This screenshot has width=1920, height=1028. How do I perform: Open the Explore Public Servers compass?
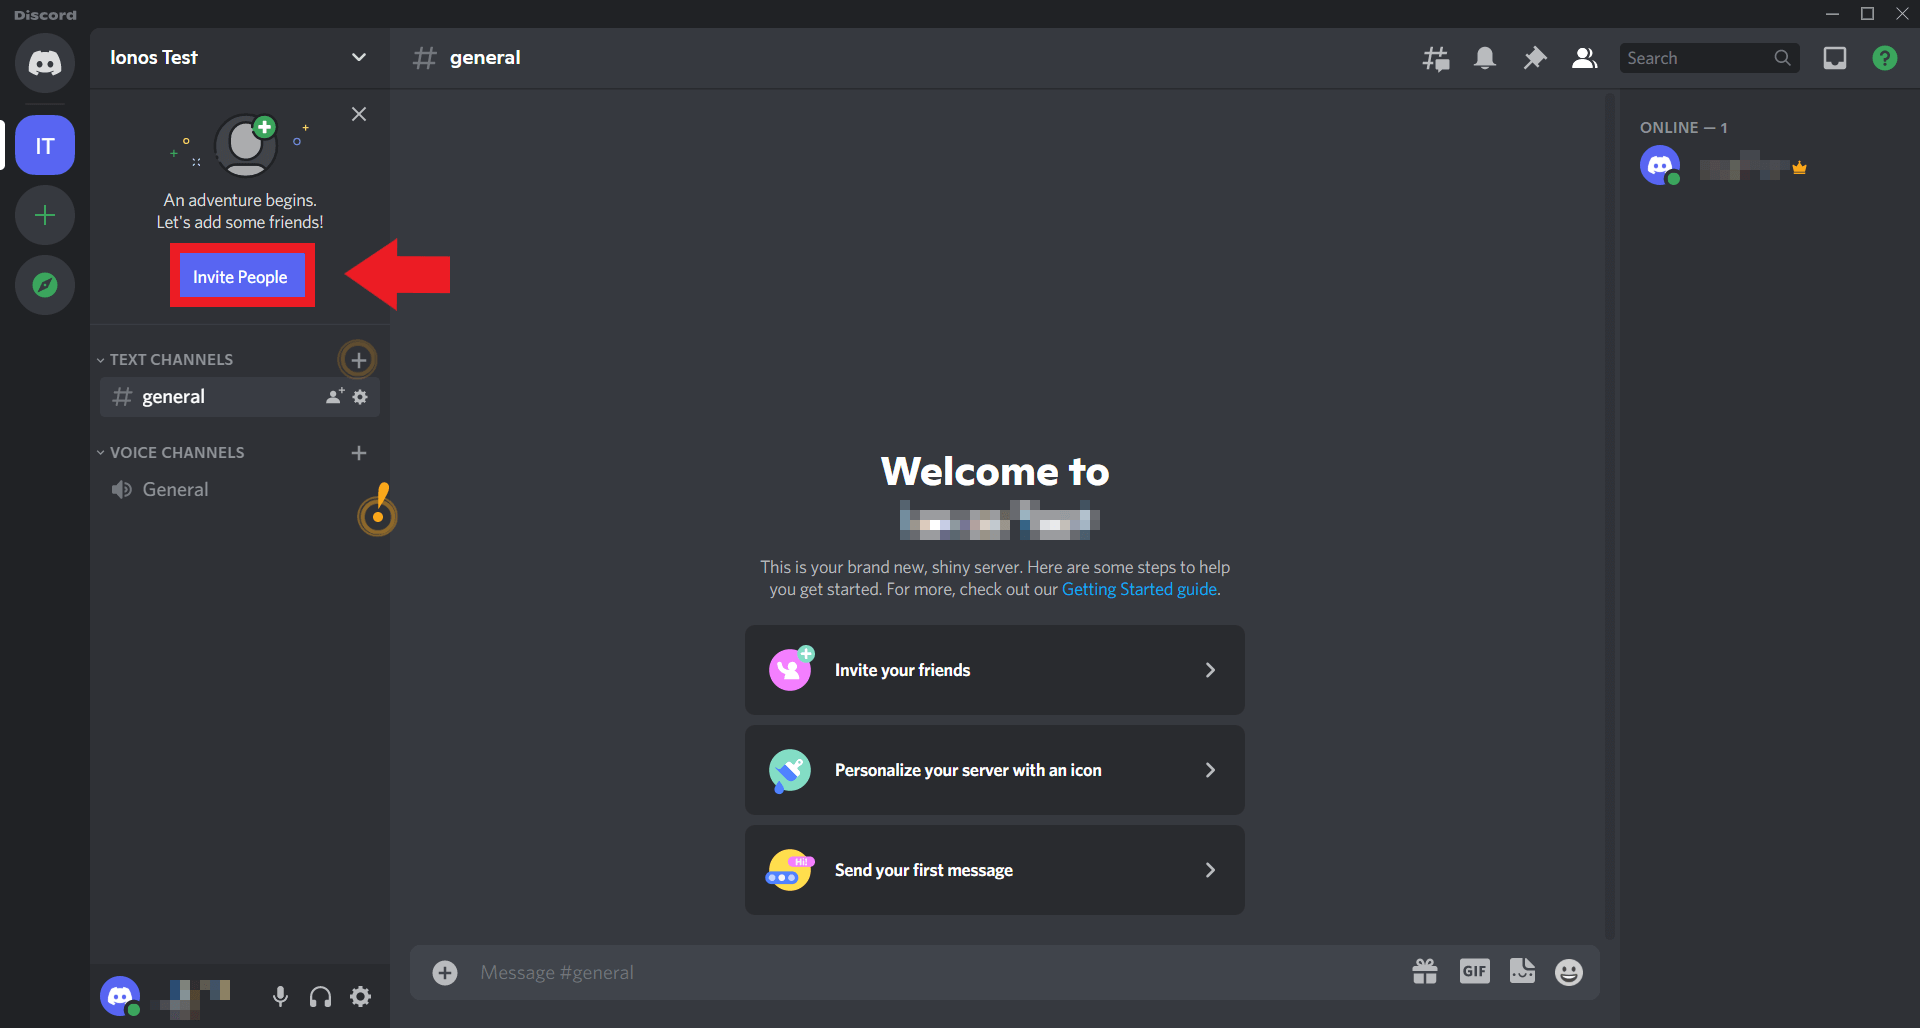tap(44, 285)
